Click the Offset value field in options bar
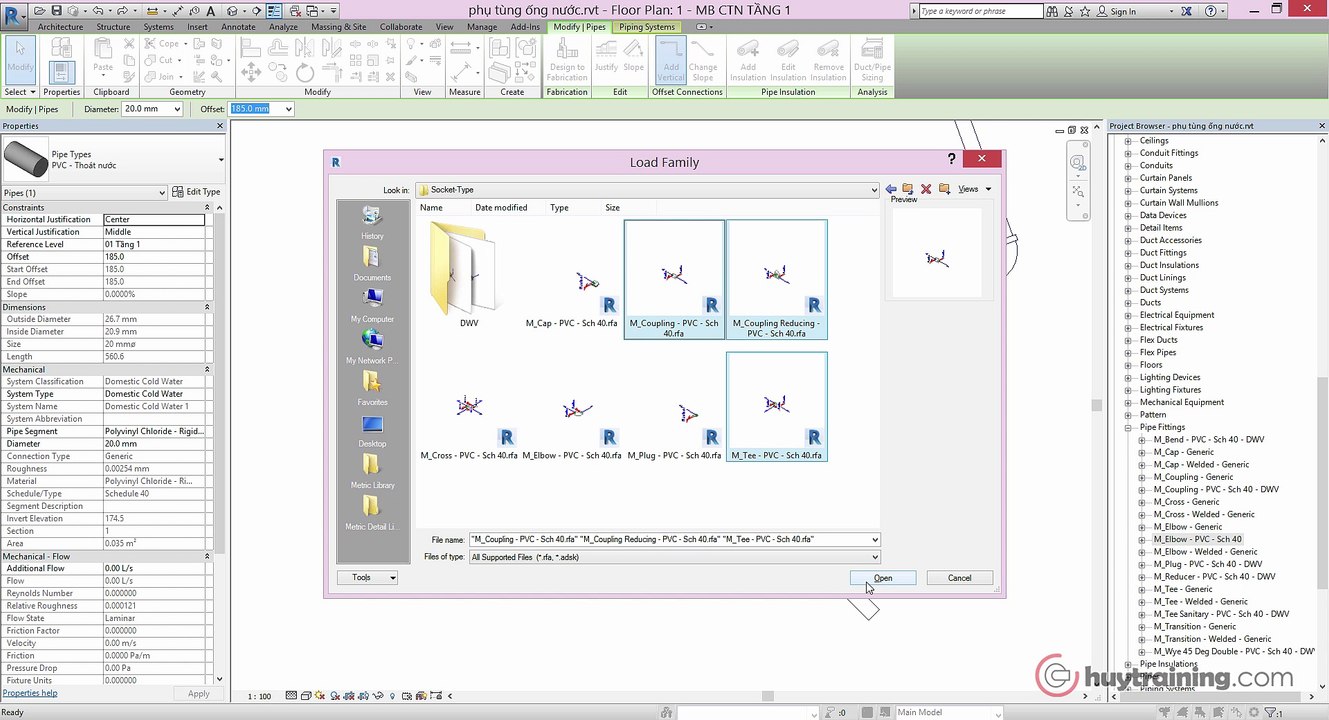 click(254, 109)
